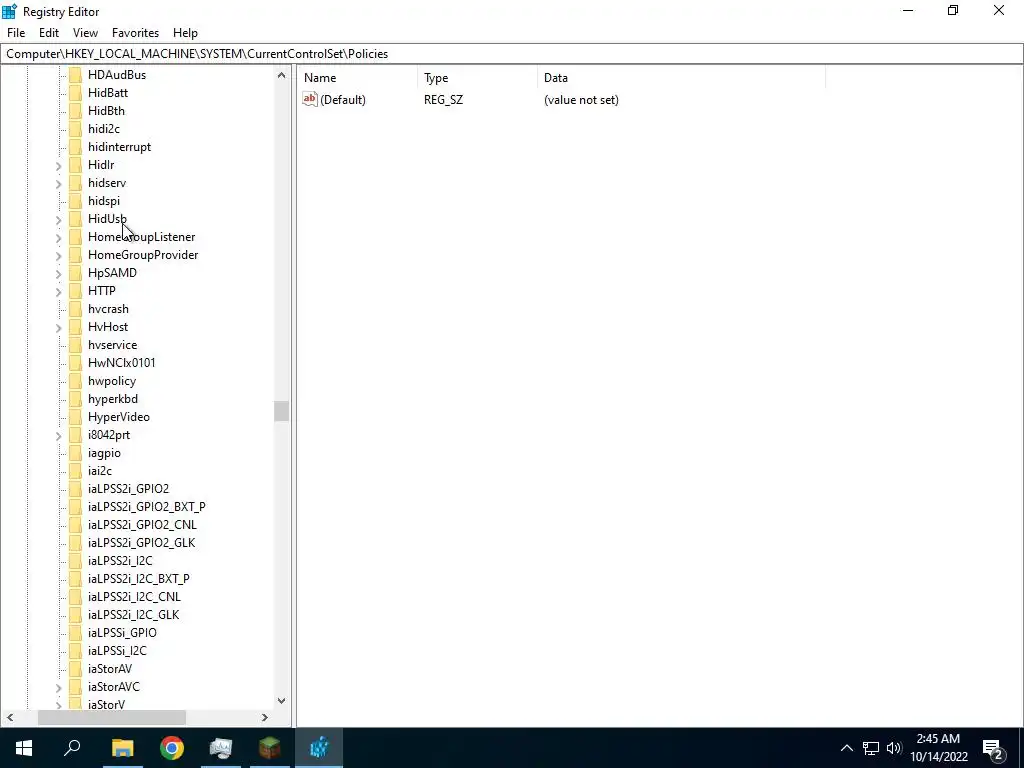
Task: Expand the HidUsb key
Action: coord(58,220)
